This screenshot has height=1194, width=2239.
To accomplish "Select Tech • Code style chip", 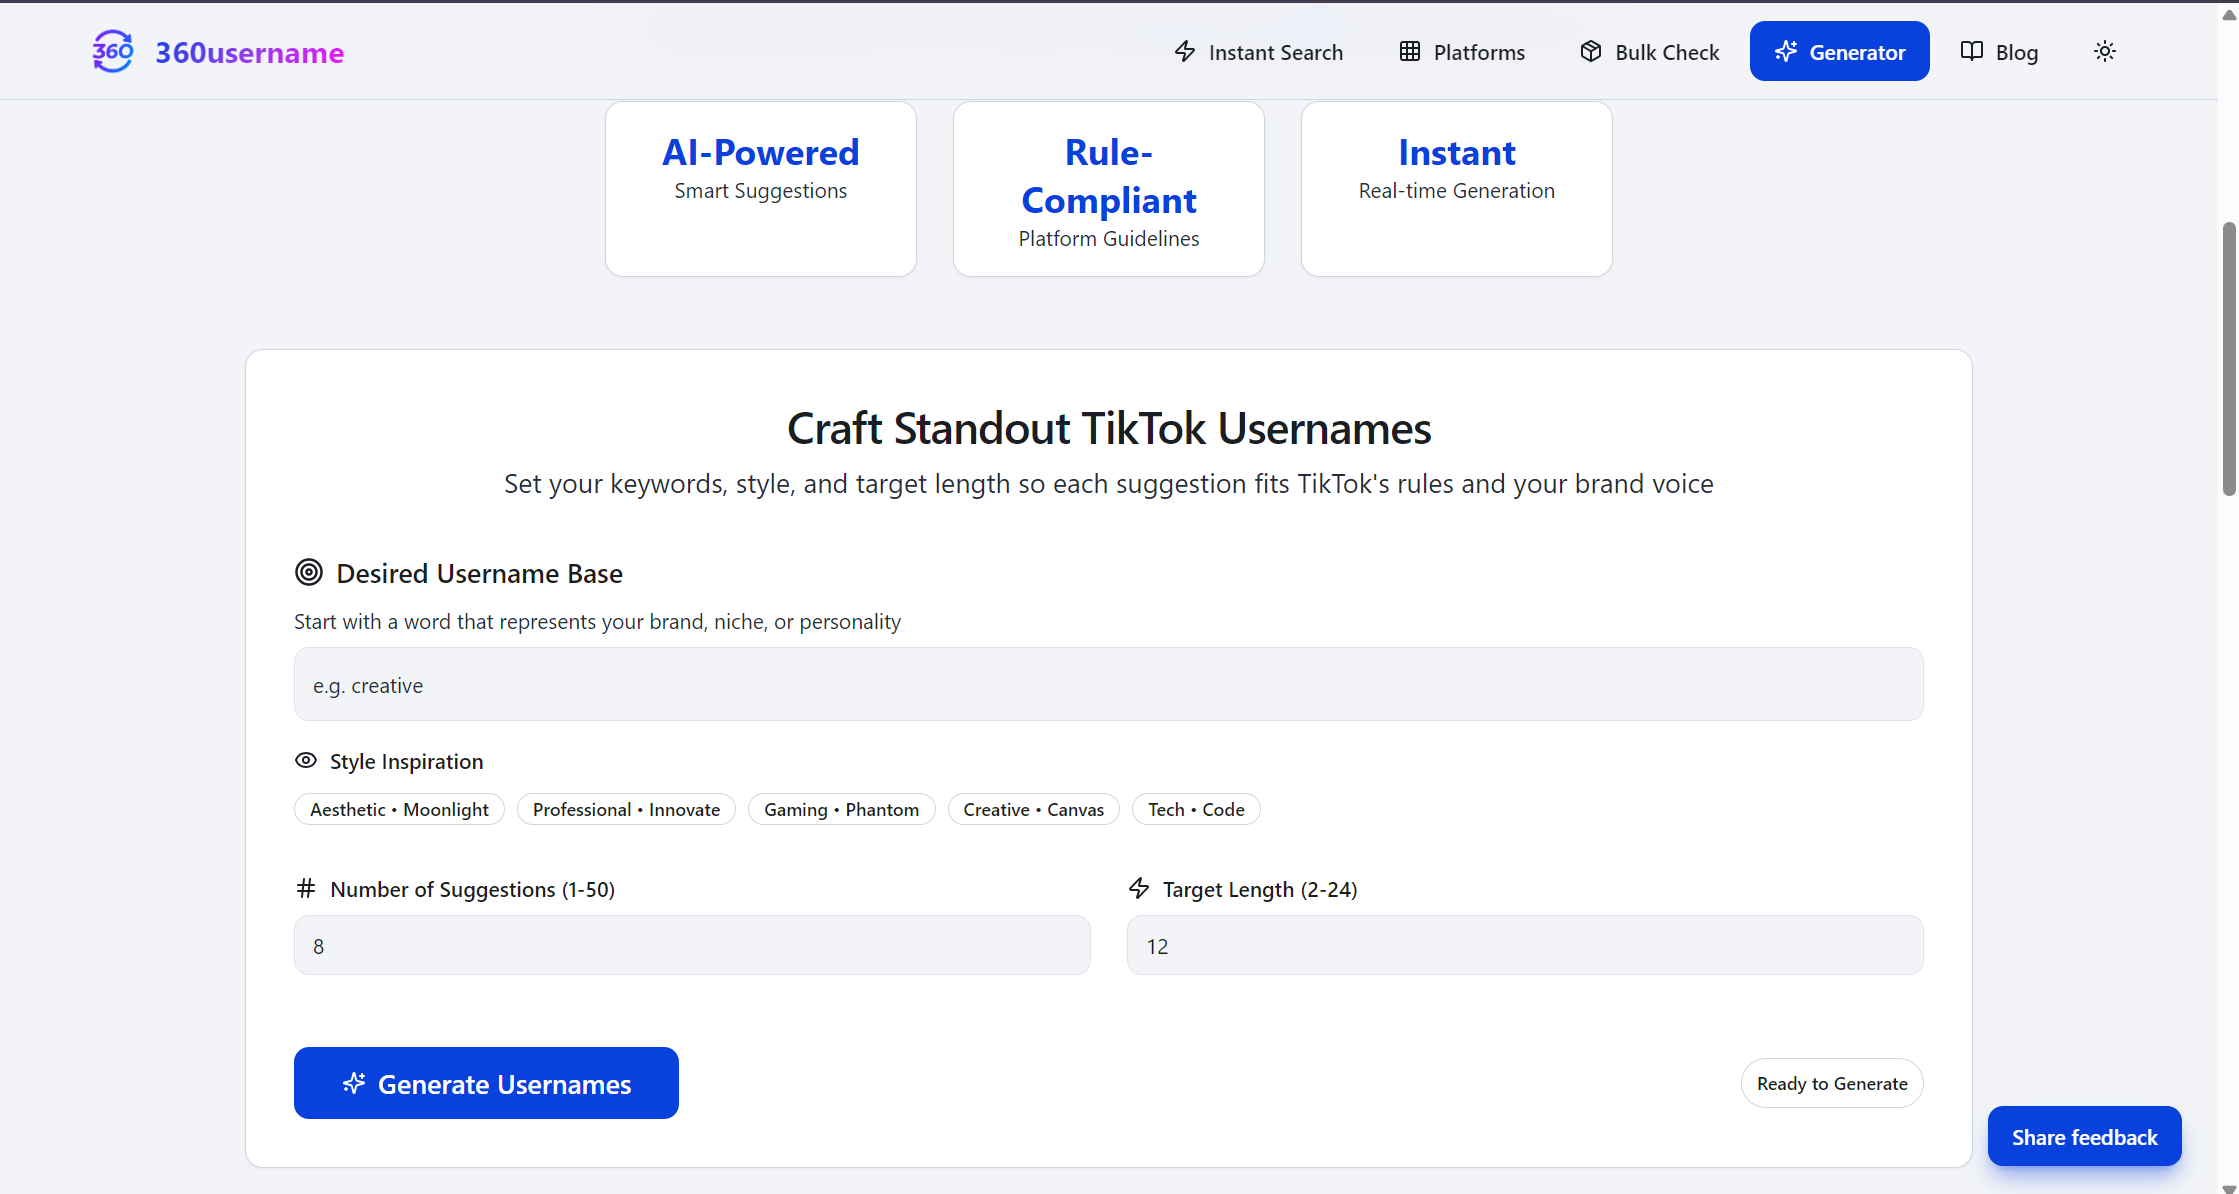I will click(x=1195, y=809).
